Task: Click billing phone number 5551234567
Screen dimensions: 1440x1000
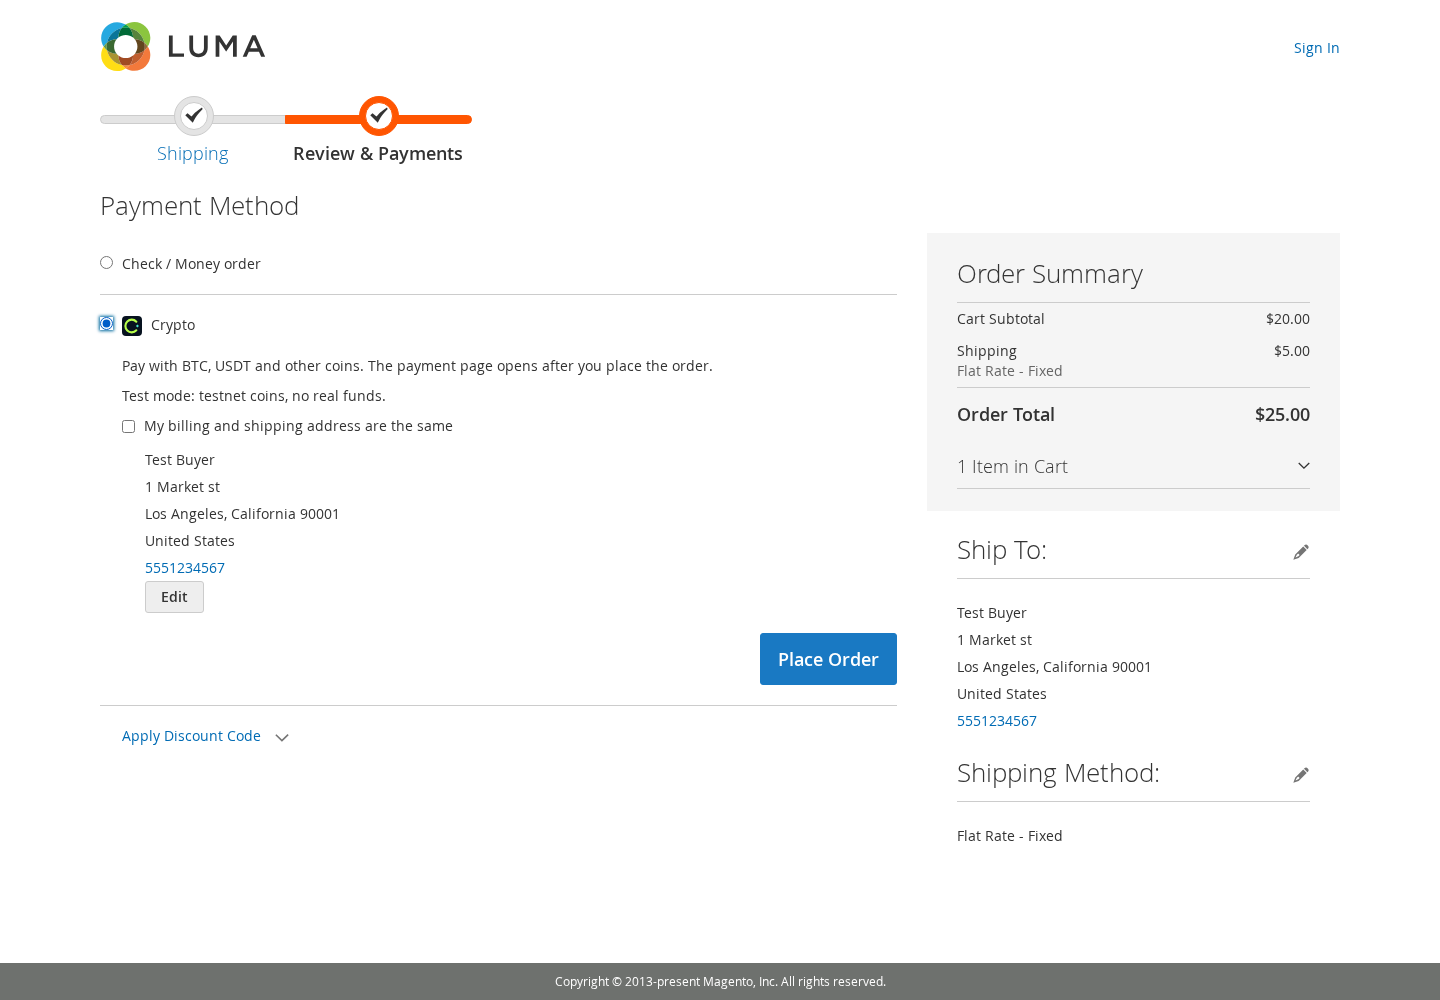Action: tap(185, 568)
